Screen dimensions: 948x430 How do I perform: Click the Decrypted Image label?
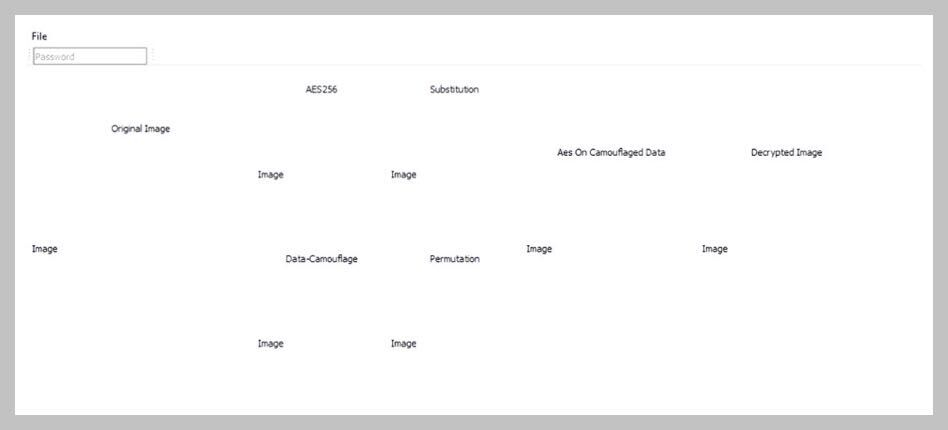point(786,152)
